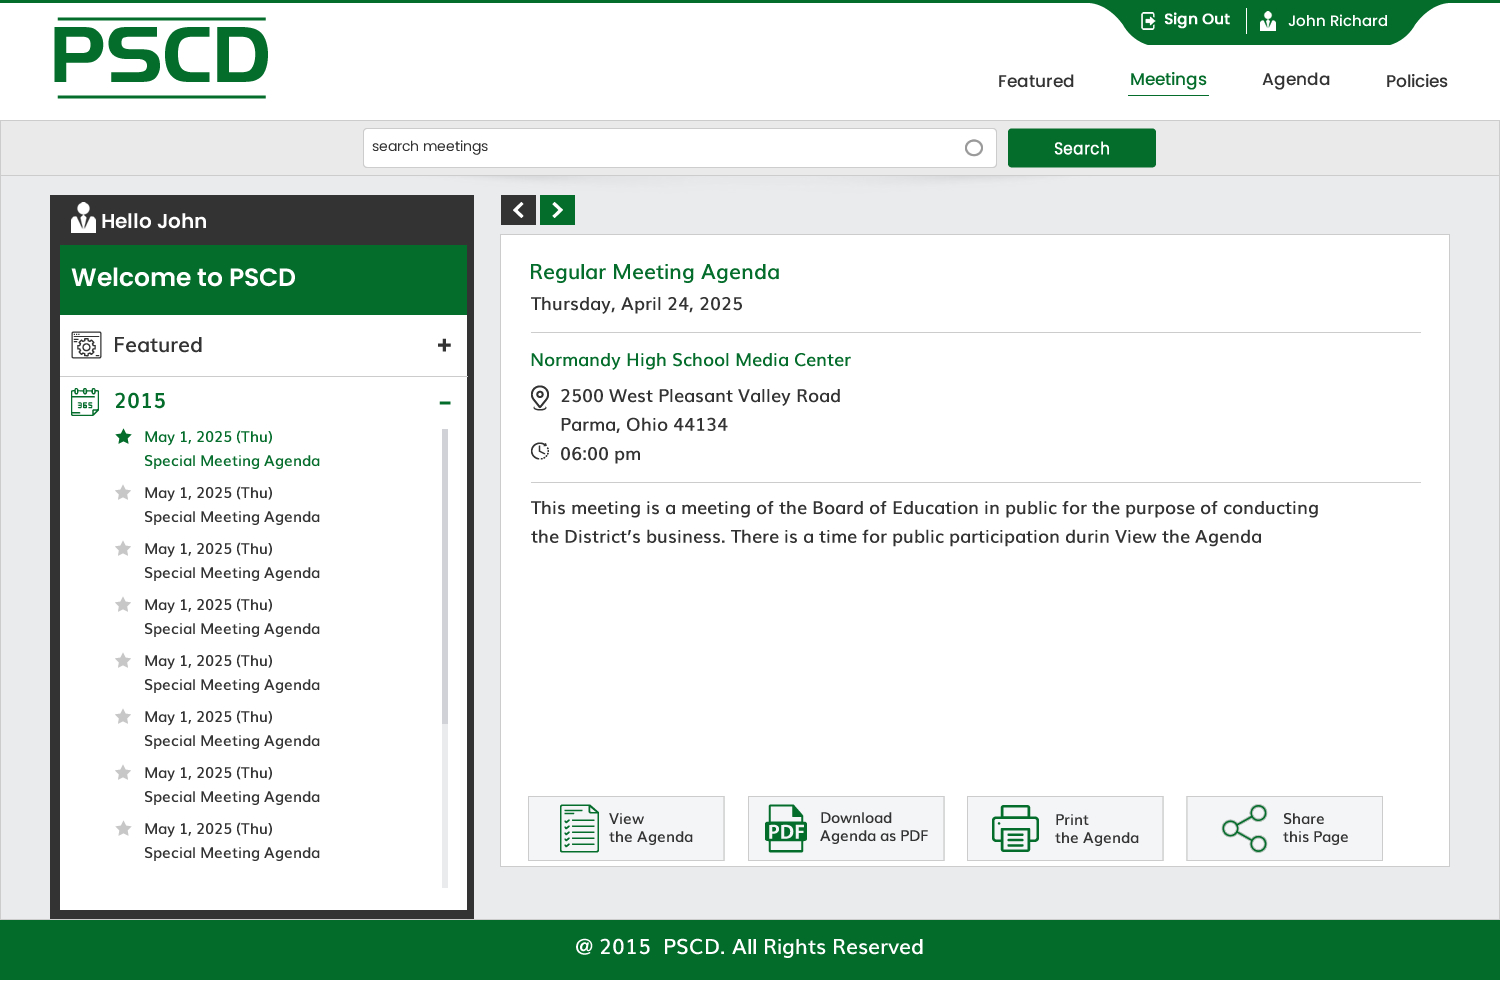Viewport: 1500px width, 981px height.
Task: Open Normandy High School Media Center link
Action: pos(690,360)
